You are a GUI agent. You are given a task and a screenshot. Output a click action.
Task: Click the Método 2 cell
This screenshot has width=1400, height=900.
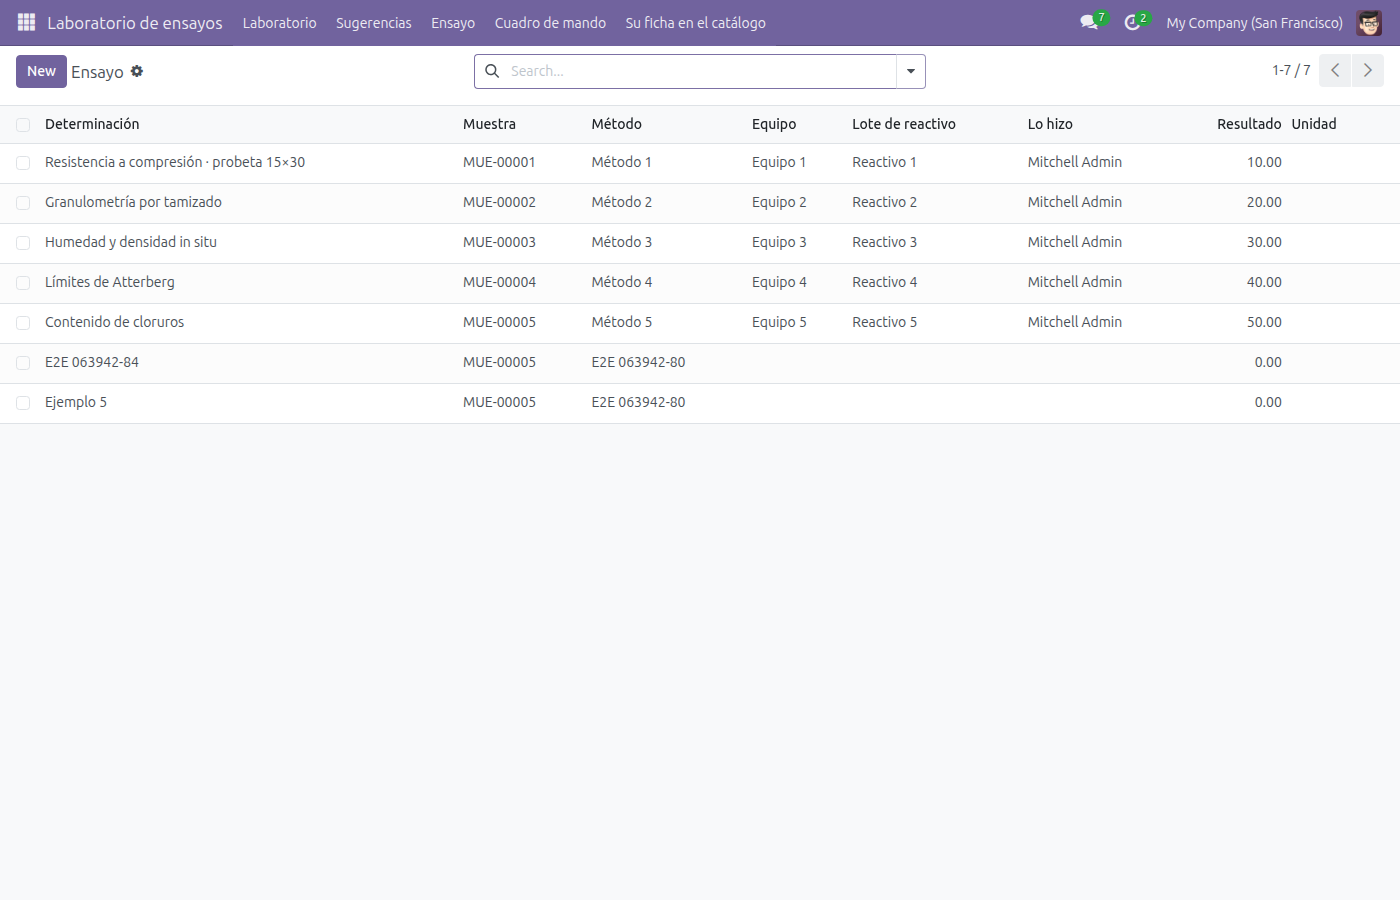tap(622, 202)
